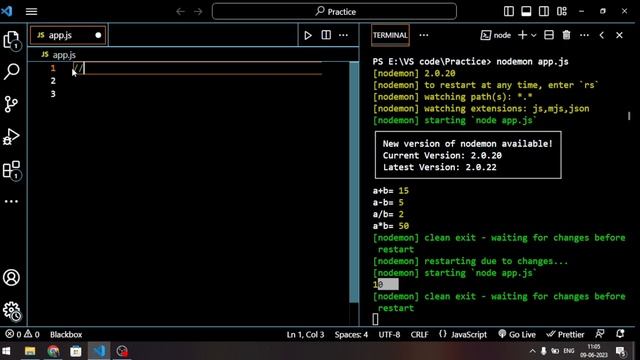
Task: Go forward using the right arrow
Action: point(198,11)
